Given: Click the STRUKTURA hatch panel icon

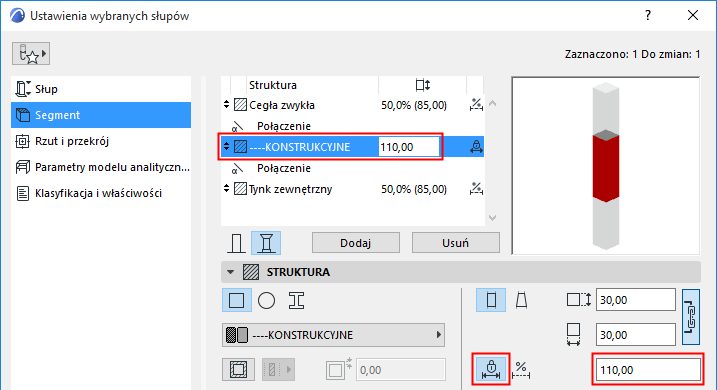Looking at the screenshot, I should pyautogui.click(x=251, y=272).
